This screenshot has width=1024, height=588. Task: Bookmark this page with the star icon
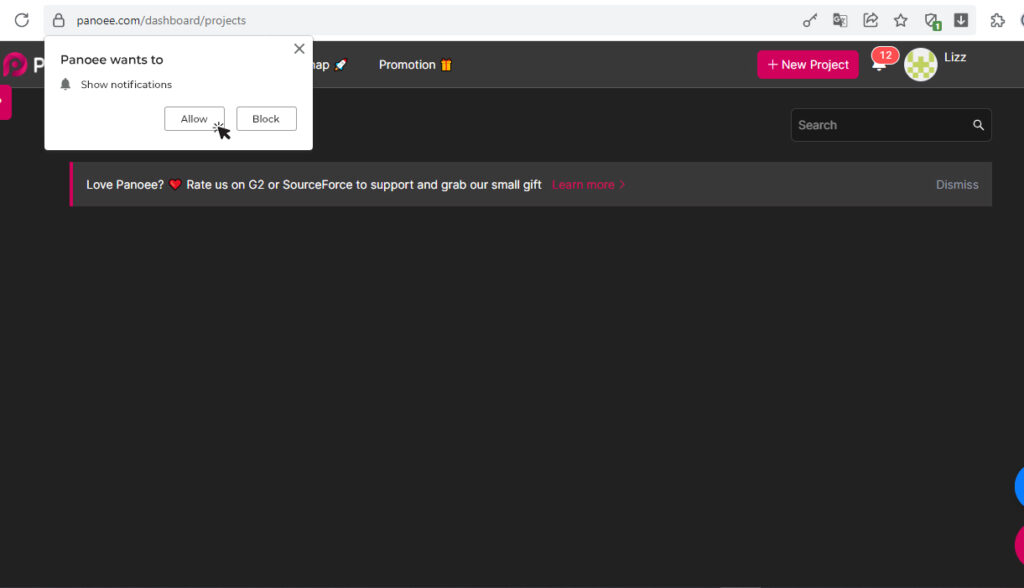[x=901, y=20]
